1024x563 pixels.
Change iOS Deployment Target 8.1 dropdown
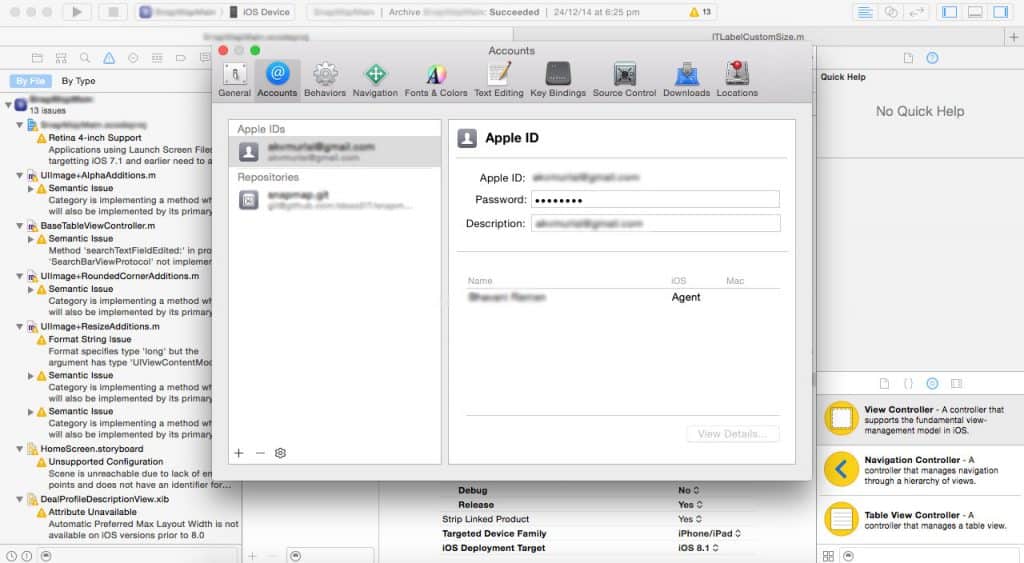click(x=698, y=548)
